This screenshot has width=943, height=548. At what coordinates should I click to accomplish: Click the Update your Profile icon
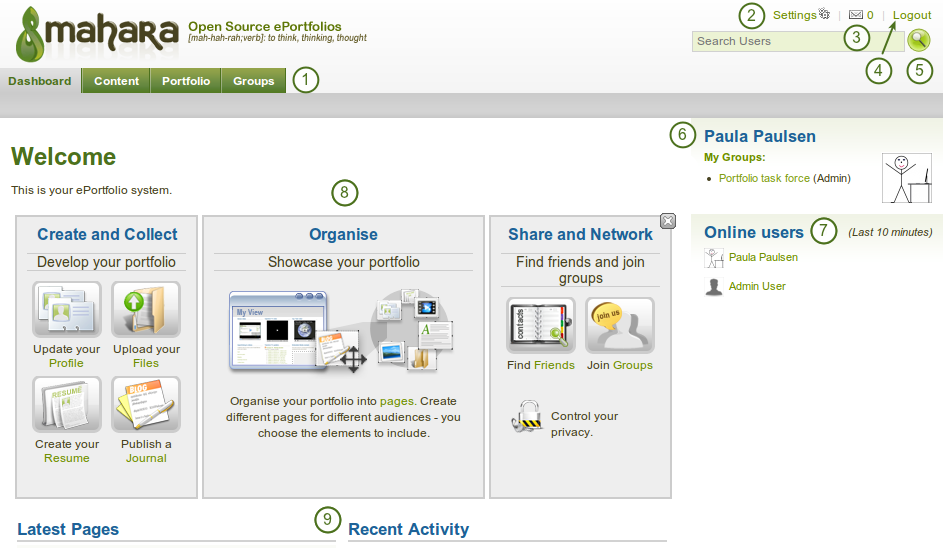pyautogui.click(x=66, y=310)
